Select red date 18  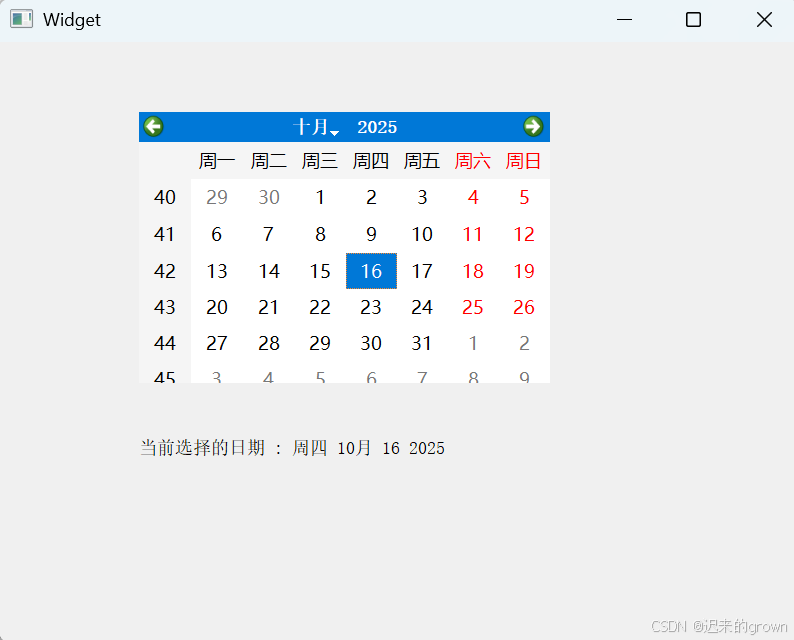[x=473, y=271]
